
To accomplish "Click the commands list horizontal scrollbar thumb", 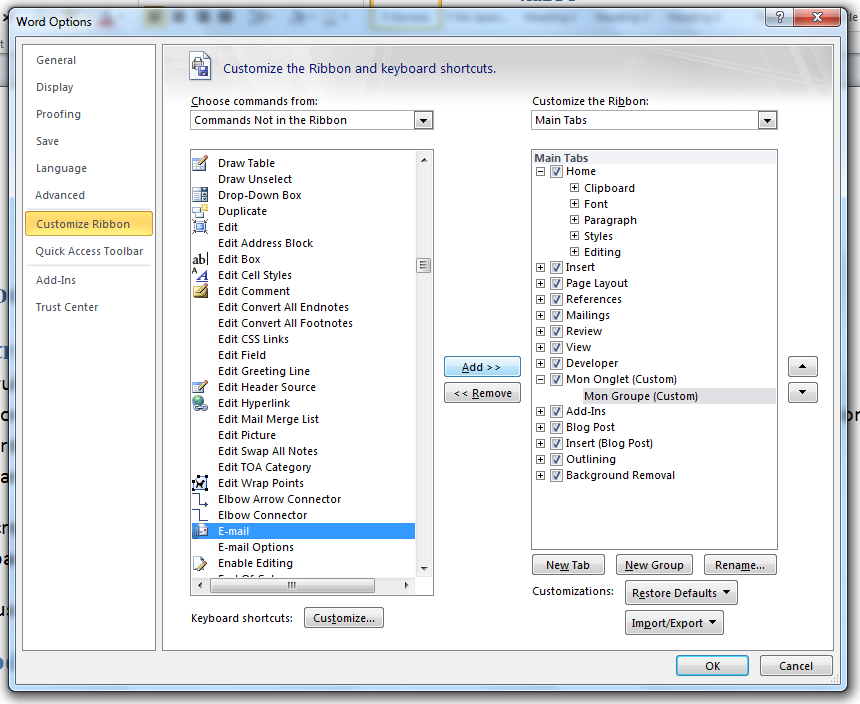I will pos(292,586).
